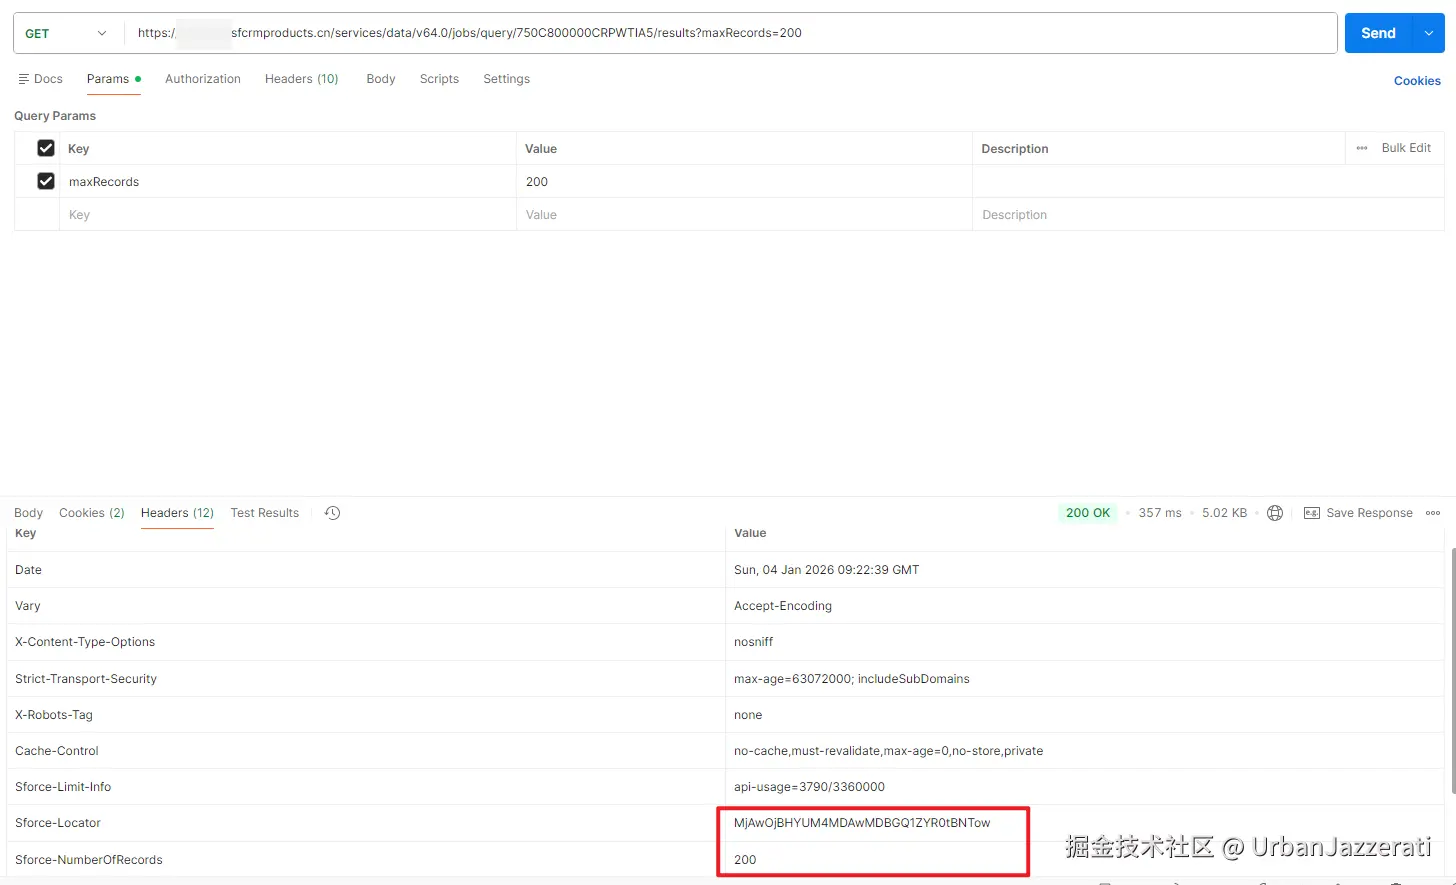Click the Send button
This screenshot has width=1456, height=885.
click(x=1378, y=33)
